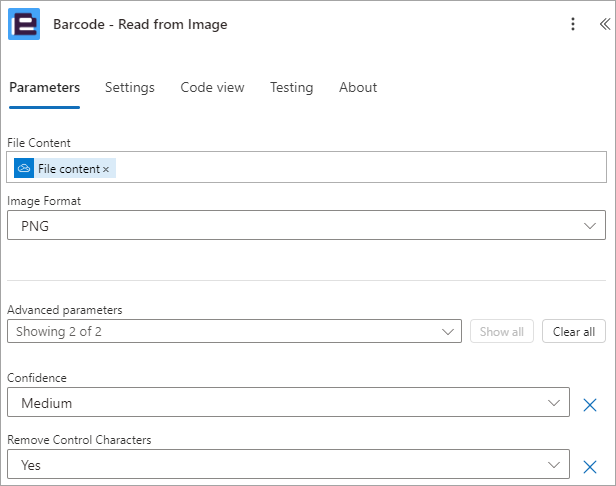Open Remove Control Characters dropdown showing Yes
Image resolution: width=616 pixels, height=486 pixels.
[288, 464]
